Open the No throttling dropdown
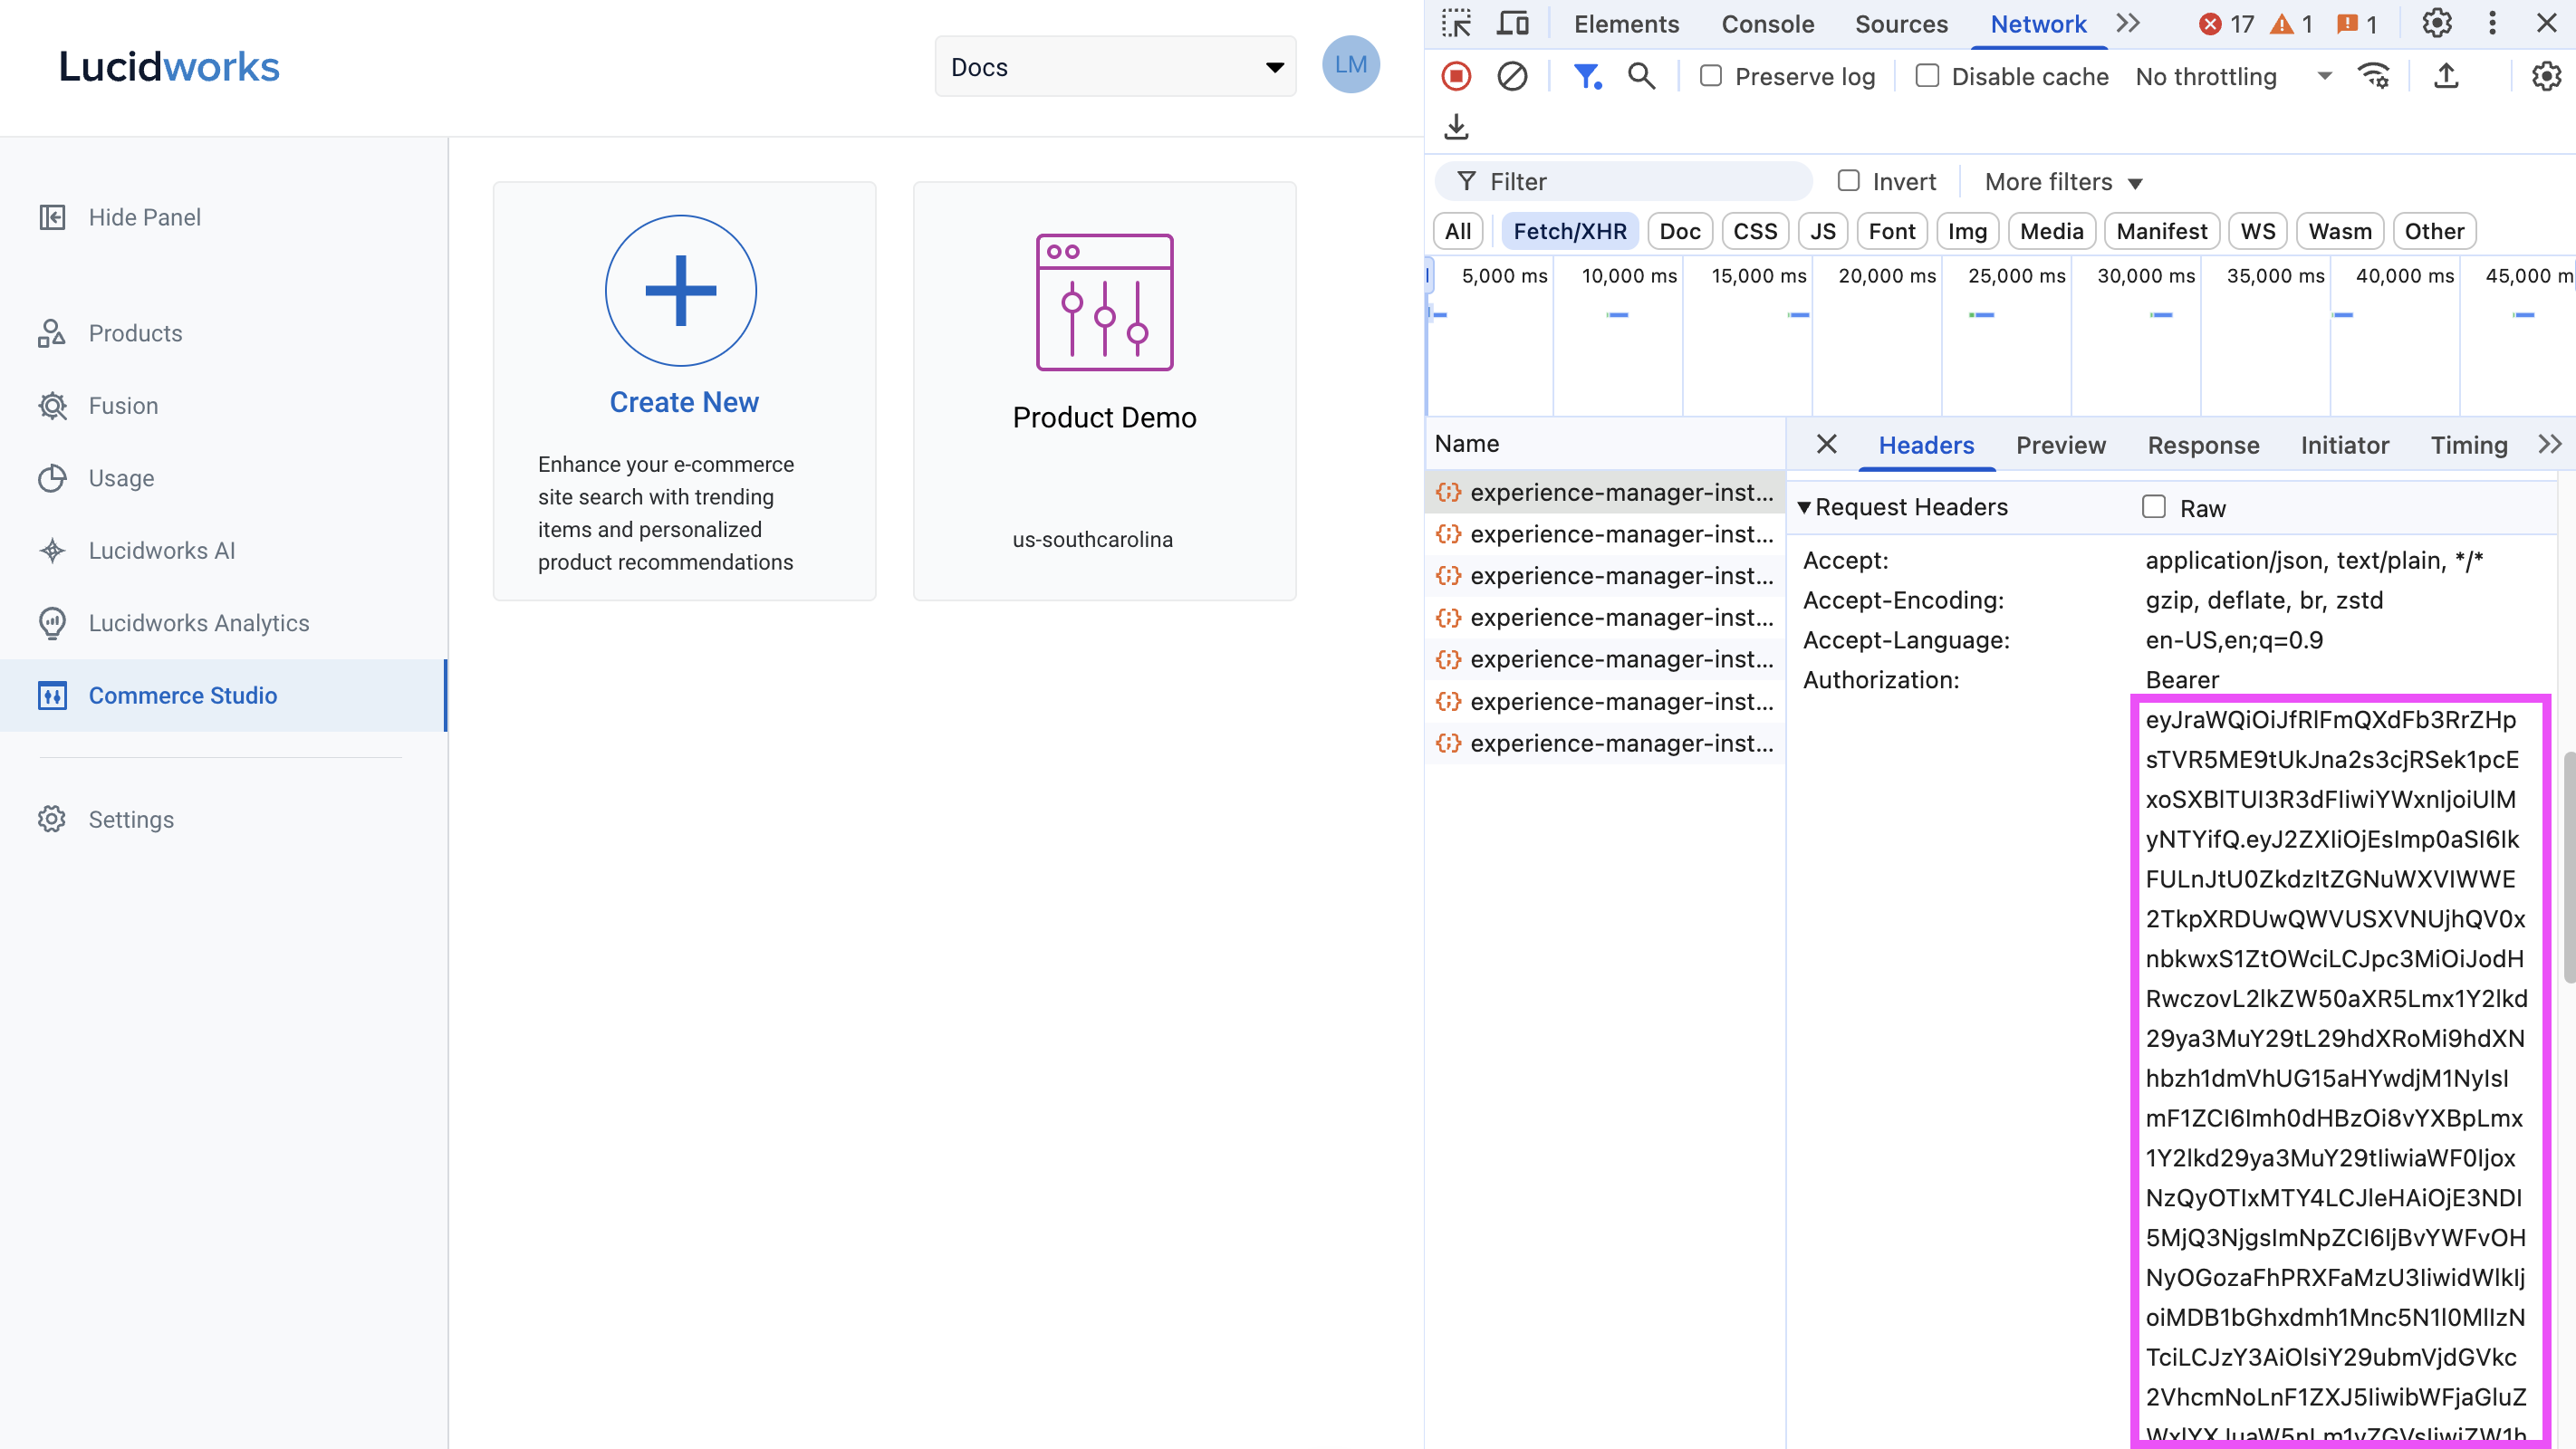Viewport: 2576px width, 1449px height. (2232, 76)
